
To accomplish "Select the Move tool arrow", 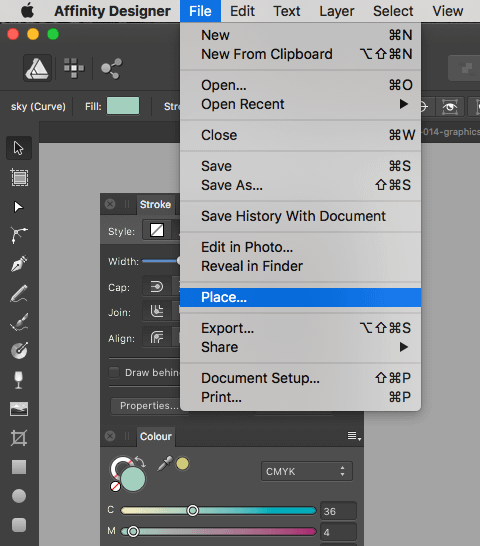I will tap(19, 148).
